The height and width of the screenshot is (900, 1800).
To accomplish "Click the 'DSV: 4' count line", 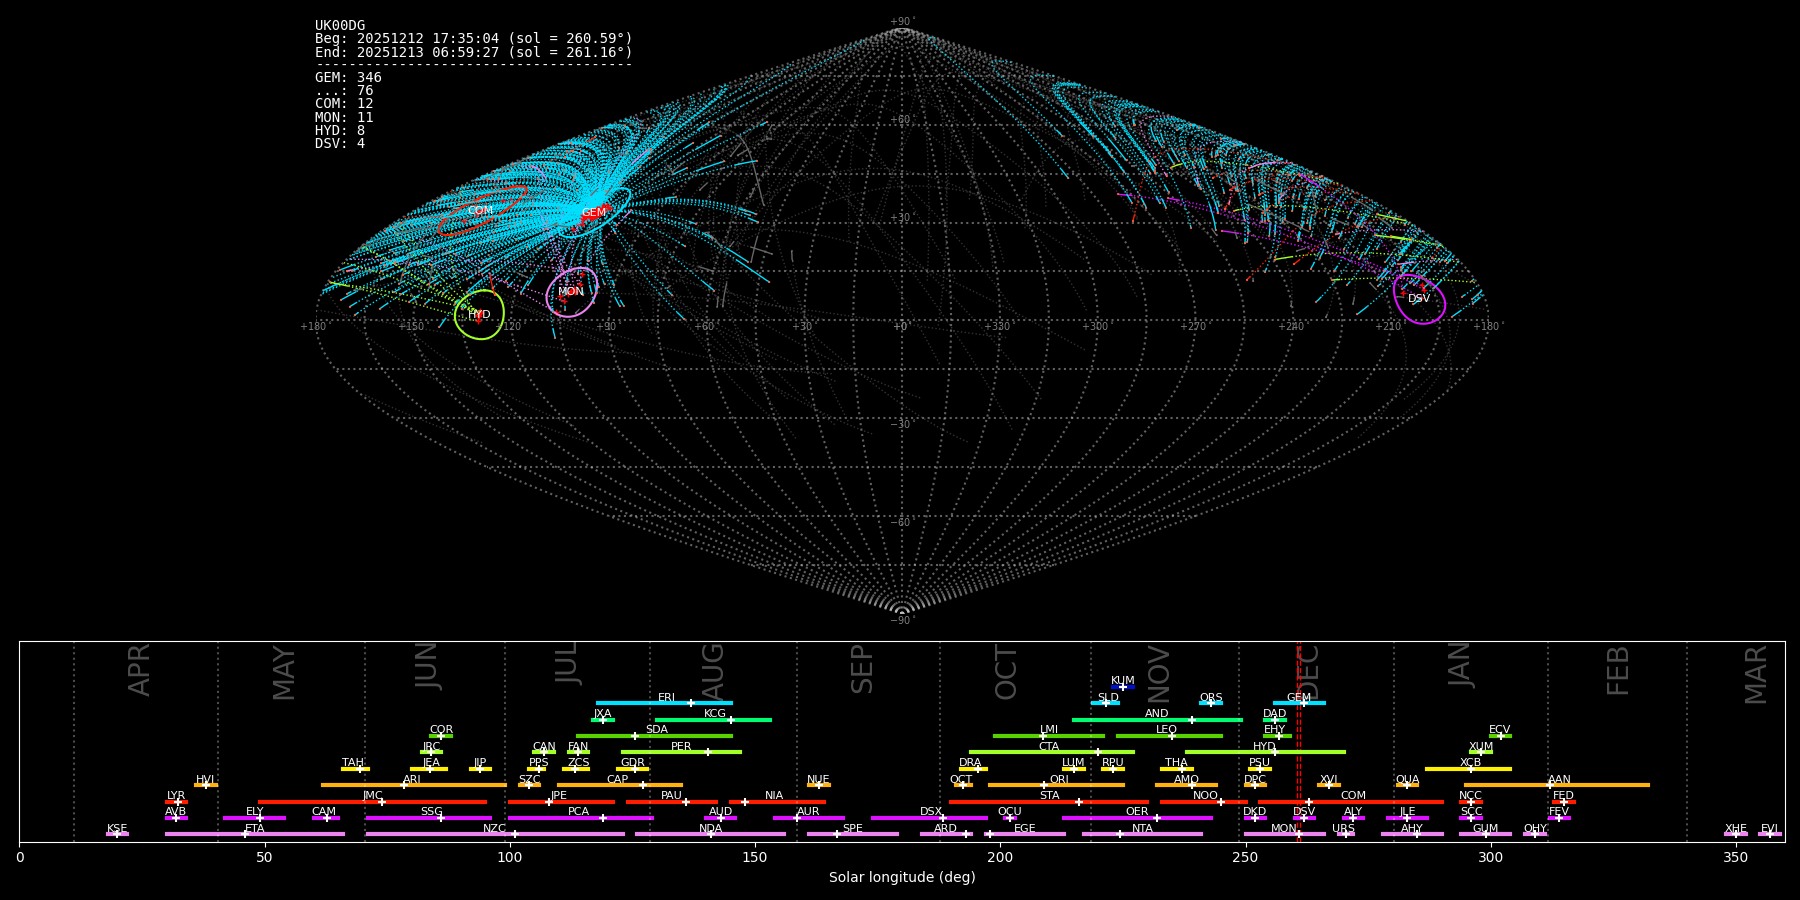I will 340,144.
